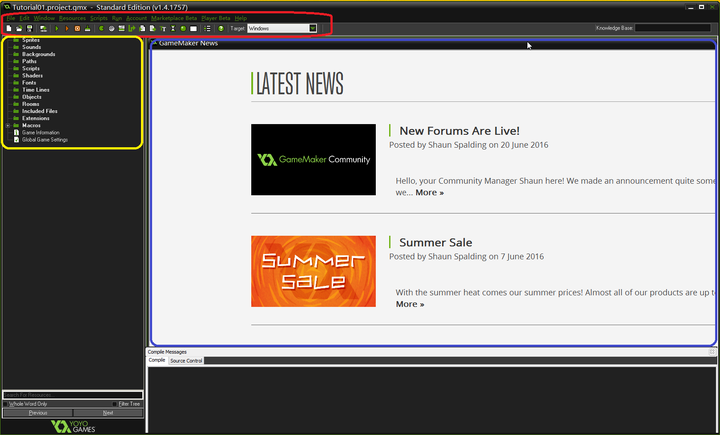Create a font with the T icon
720x435 pixels.
coord(163,28)
